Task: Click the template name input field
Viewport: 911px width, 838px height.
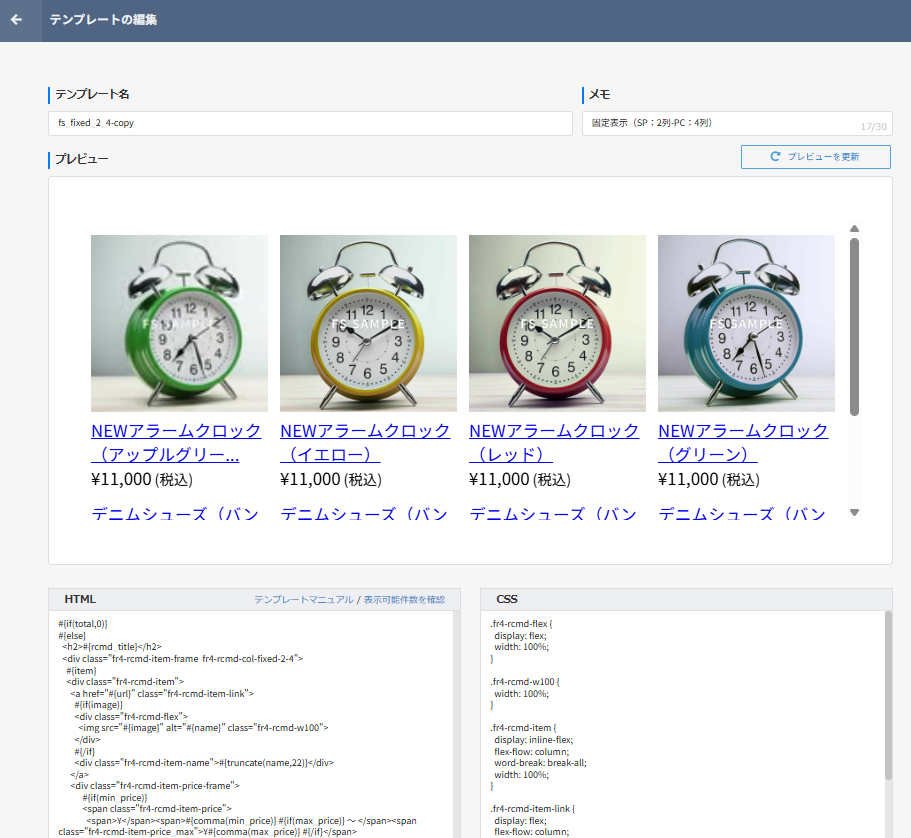Action: (x=310, y=123)
